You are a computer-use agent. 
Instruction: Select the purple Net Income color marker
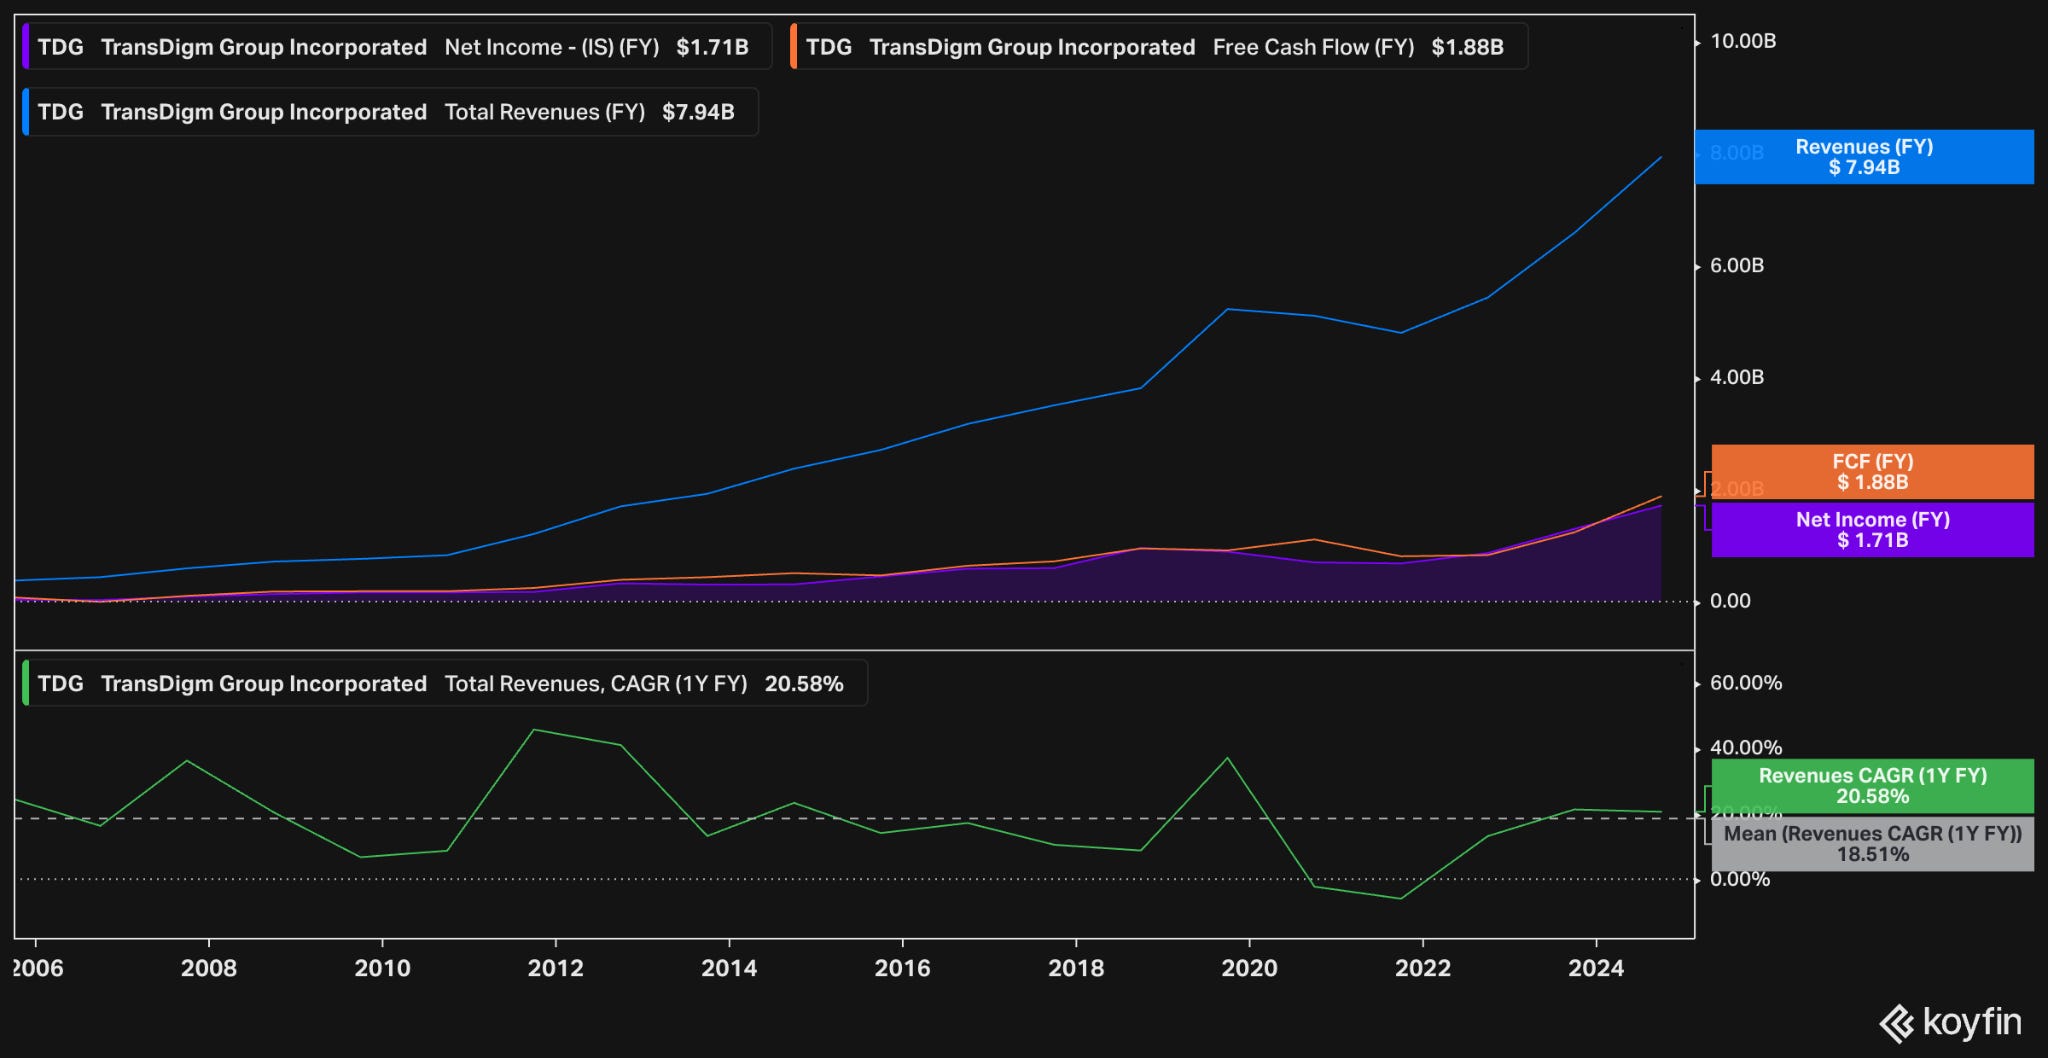(x=25, y=47)
